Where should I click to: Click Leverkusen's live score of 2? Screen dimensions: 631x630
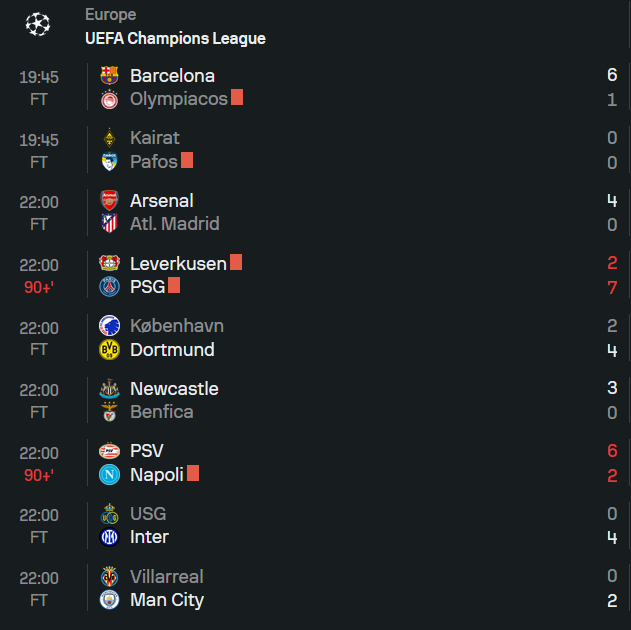click(612, 264)
